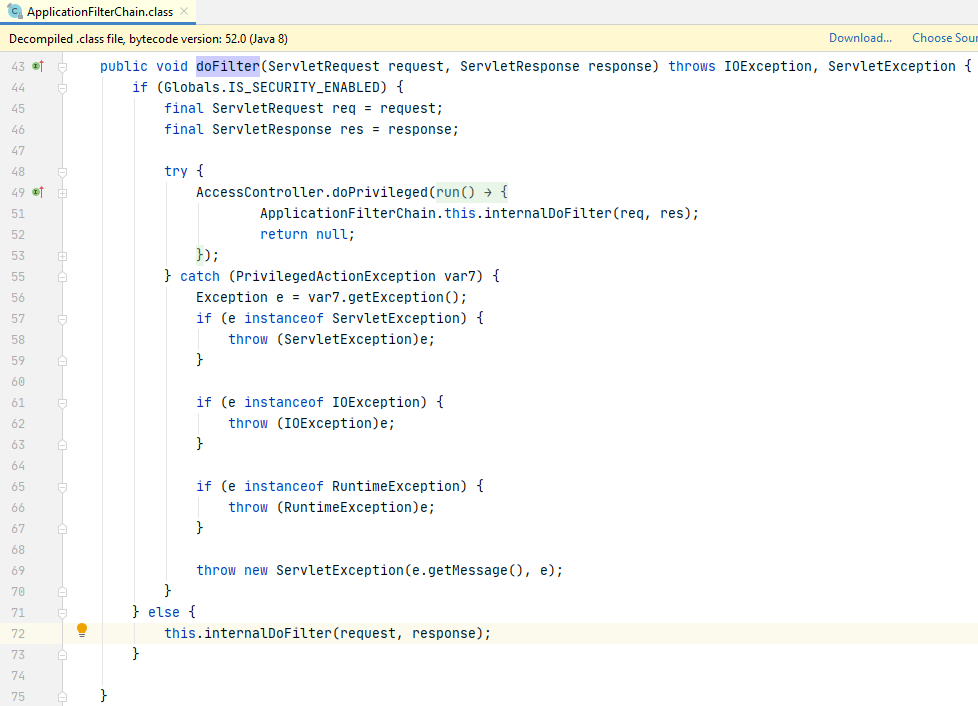Click 'new ServletException(e.getMessage(), e)' expression
Viewport: 978px width, 706px height.
[399, 571]
